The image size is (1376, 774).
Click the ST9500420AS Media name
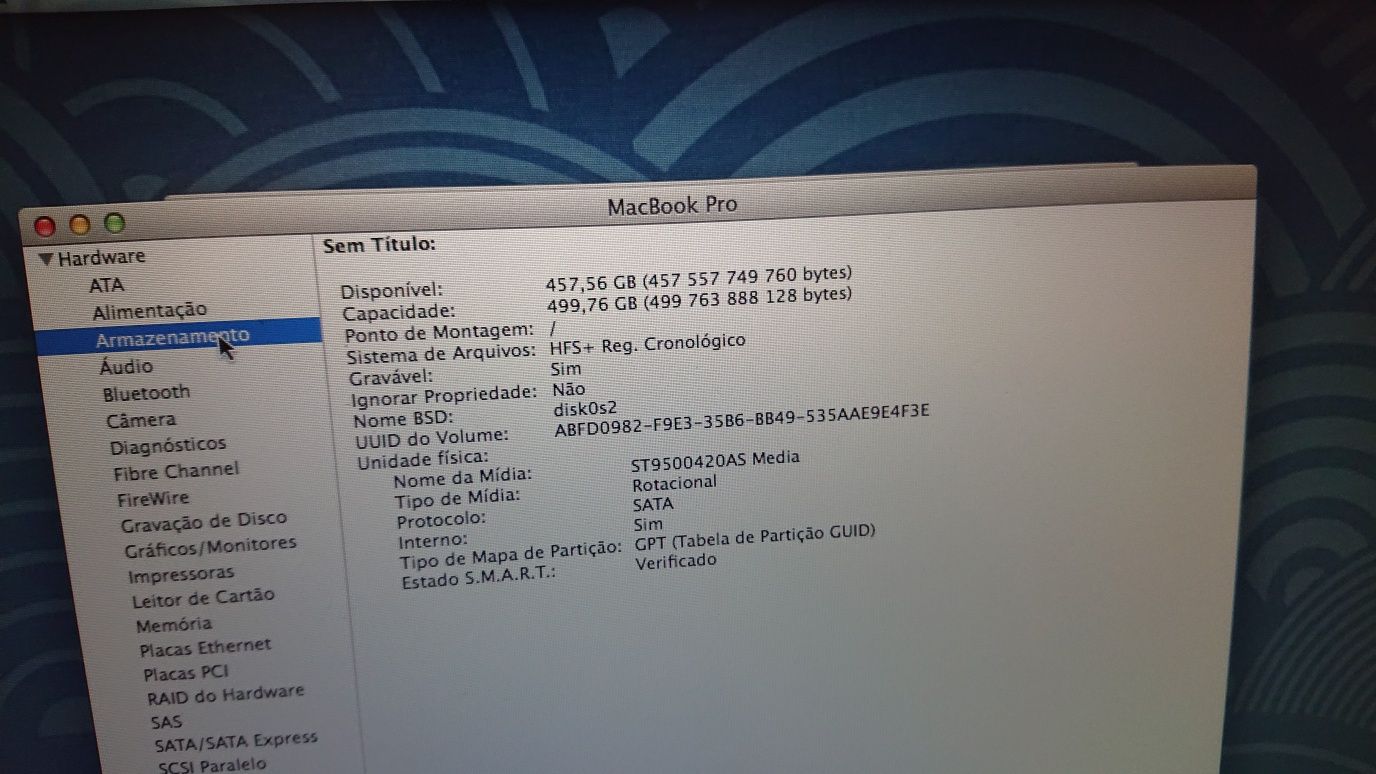tap(715, 461)
